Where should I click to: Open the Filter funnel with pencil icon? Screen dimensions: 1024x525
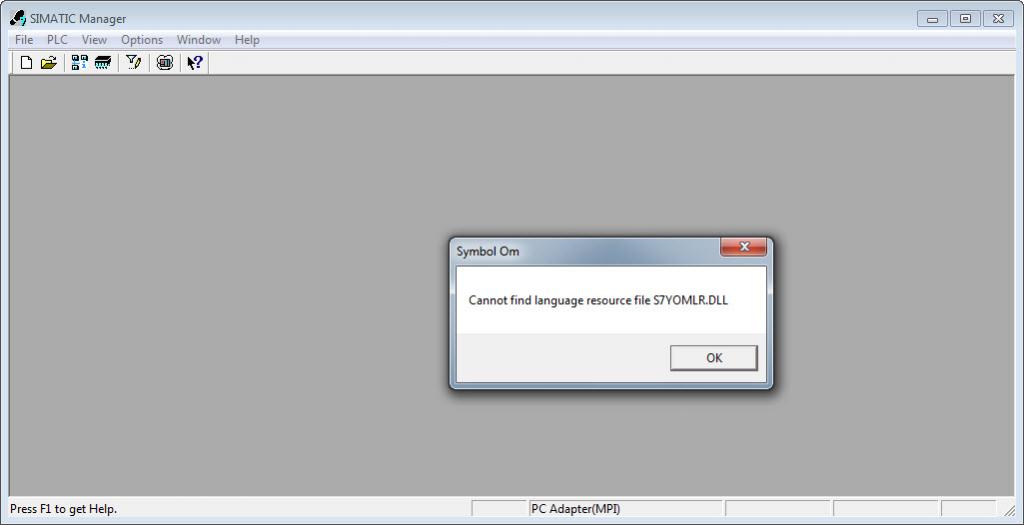click(x=134, y=63)
